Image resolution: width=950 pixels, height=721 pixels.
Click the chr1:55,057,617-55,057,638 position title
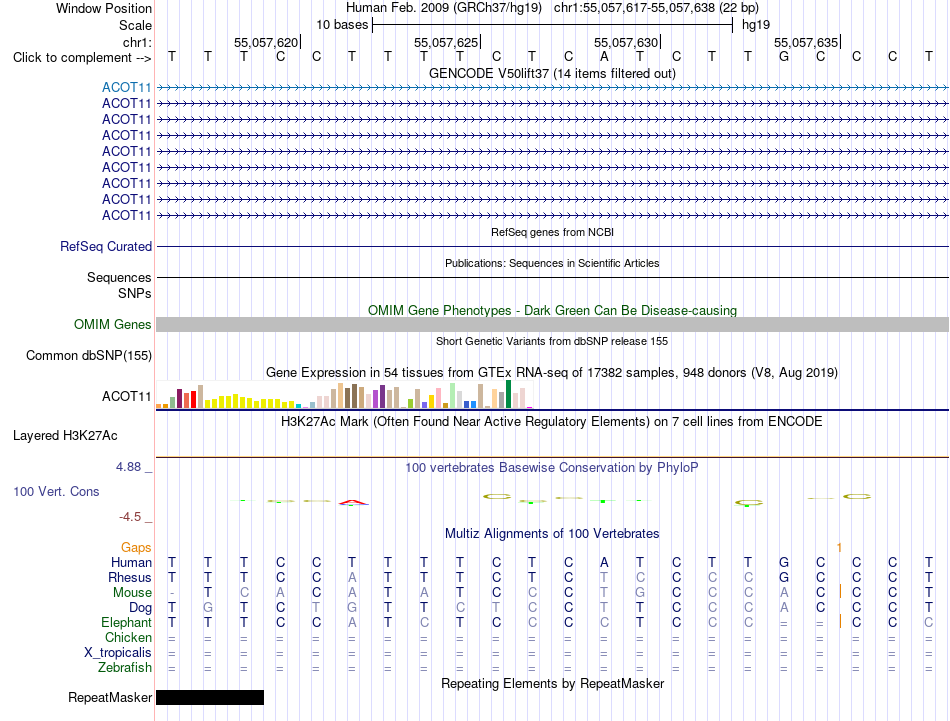point(656,8)
